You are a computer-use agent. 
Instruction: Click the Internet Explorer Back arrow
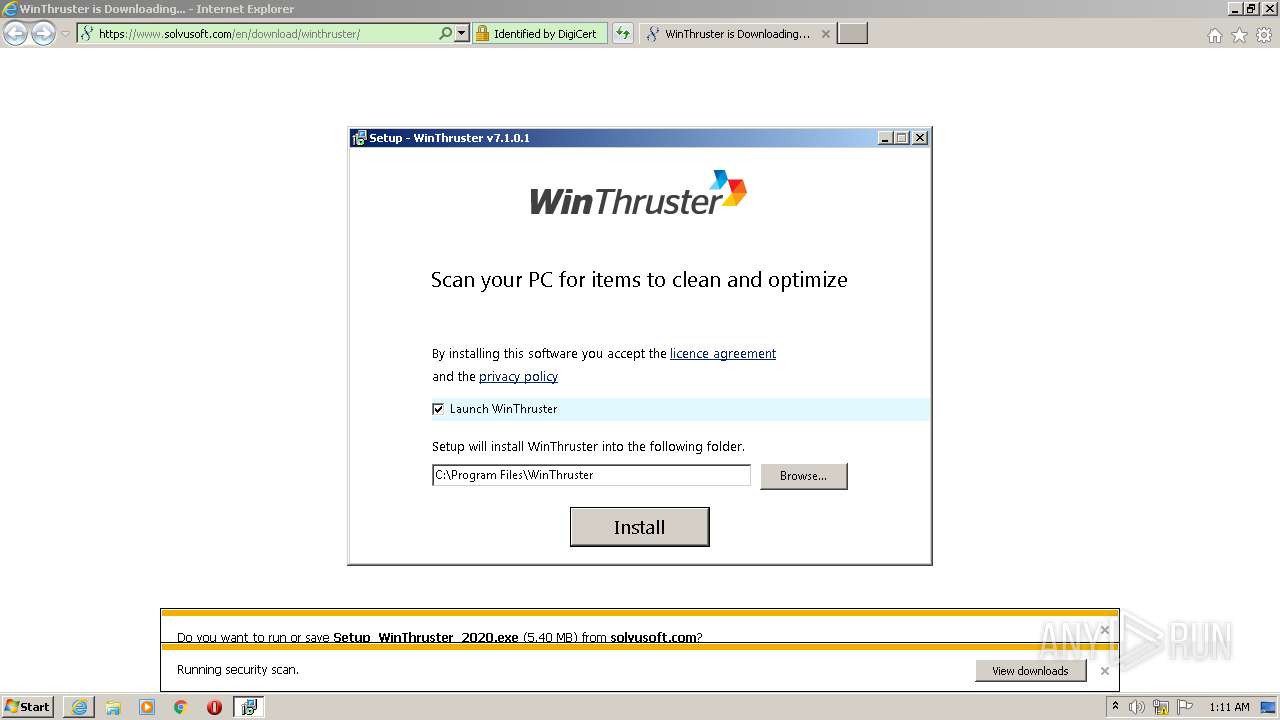point(16,34)
